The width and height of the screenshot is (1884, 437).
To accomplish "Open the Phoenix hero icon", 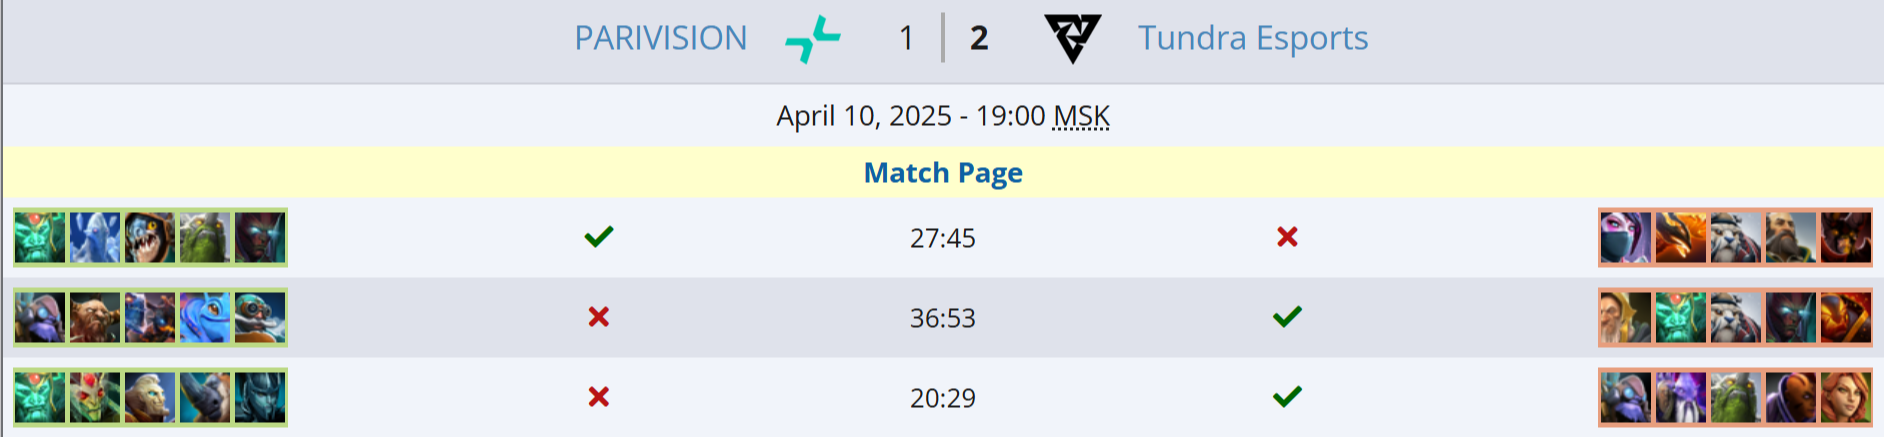I will tap(1681, 237).
